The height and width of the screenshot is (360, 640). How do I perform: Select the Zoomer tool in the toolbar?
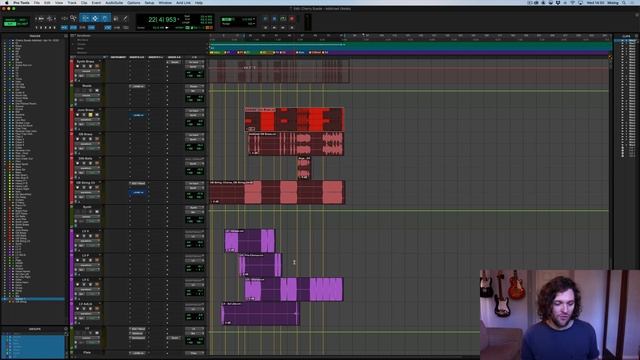coord(73,18)
